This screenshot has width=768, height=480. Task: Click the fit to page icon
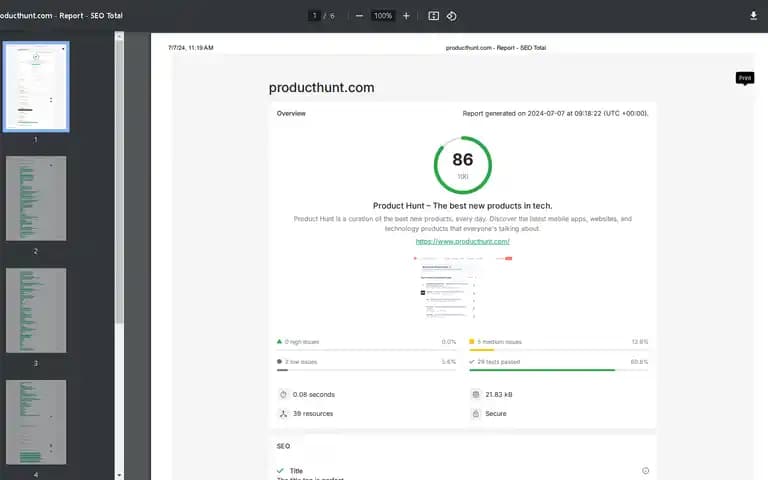click(433, 16)
